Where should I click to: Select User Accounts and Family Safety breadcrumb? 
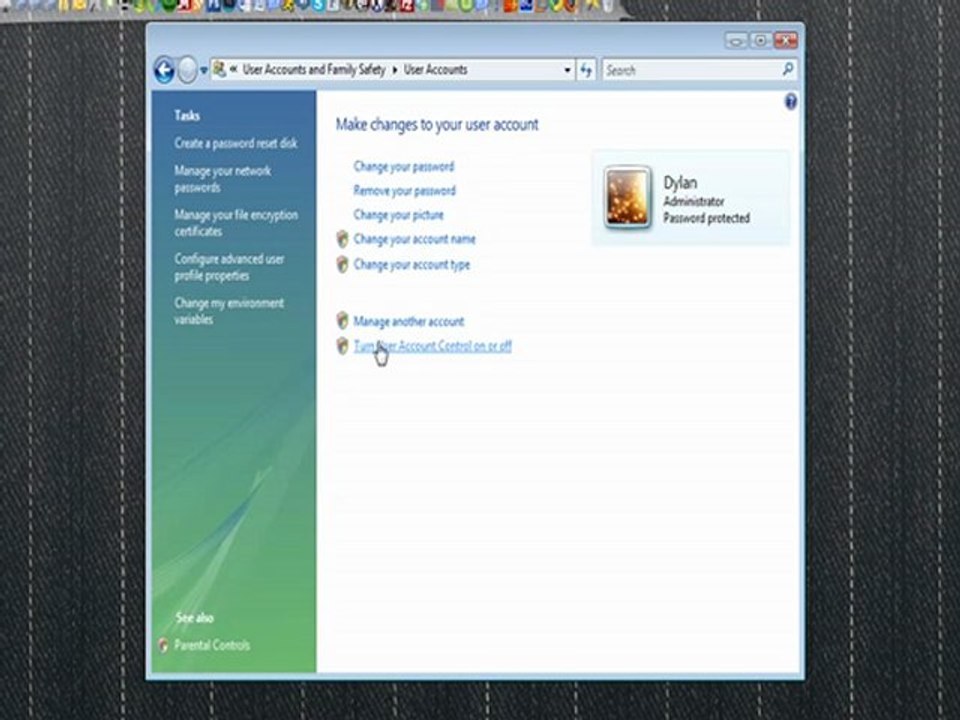click(314, 70)
